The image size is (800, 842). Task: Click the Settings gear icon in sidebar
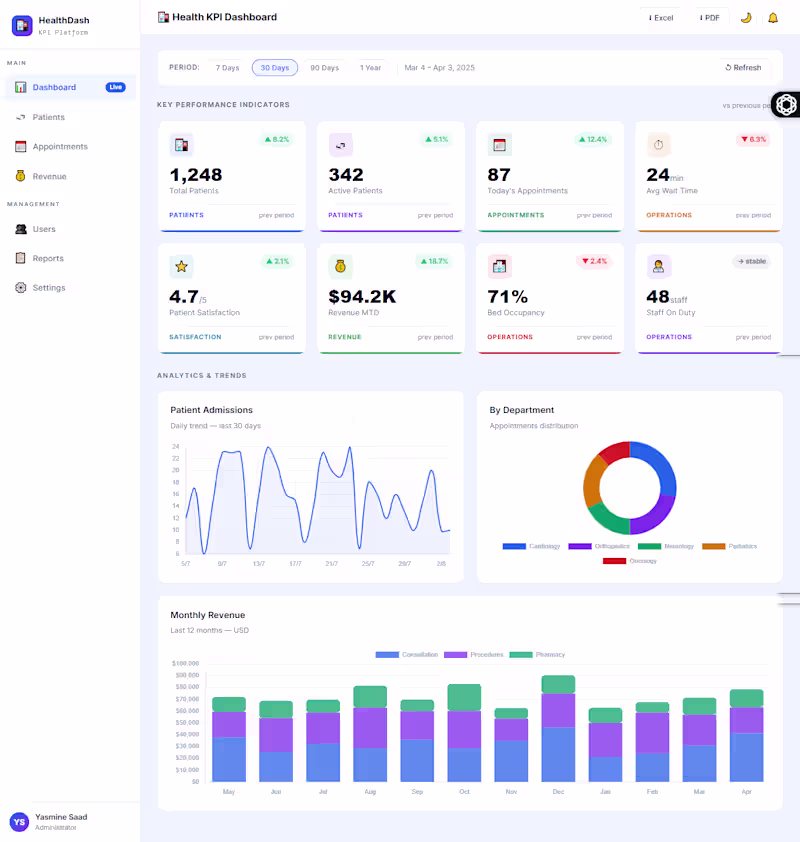click(20, 288)
